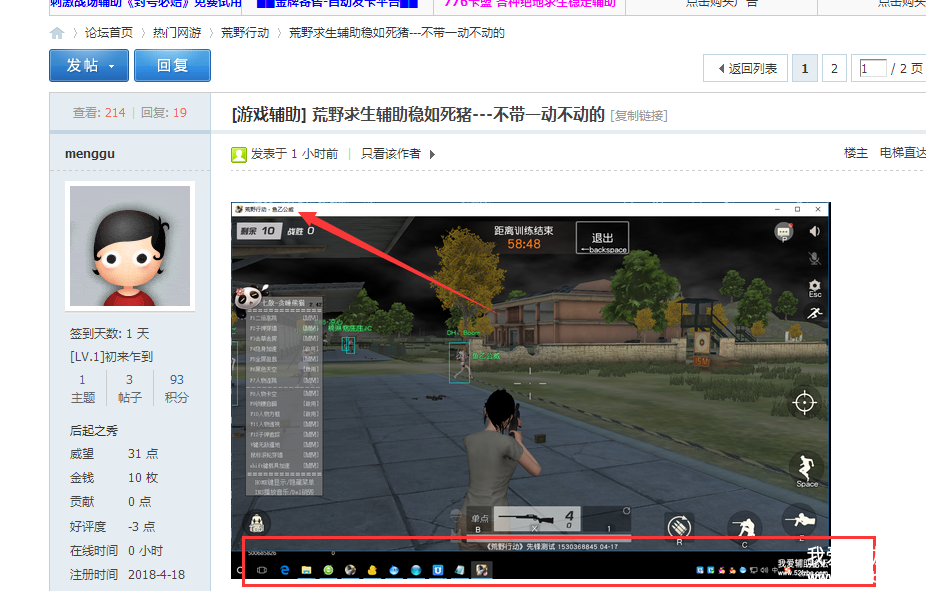
Task: Open the 776卡盟 ad link
Action: pos(530,4)
